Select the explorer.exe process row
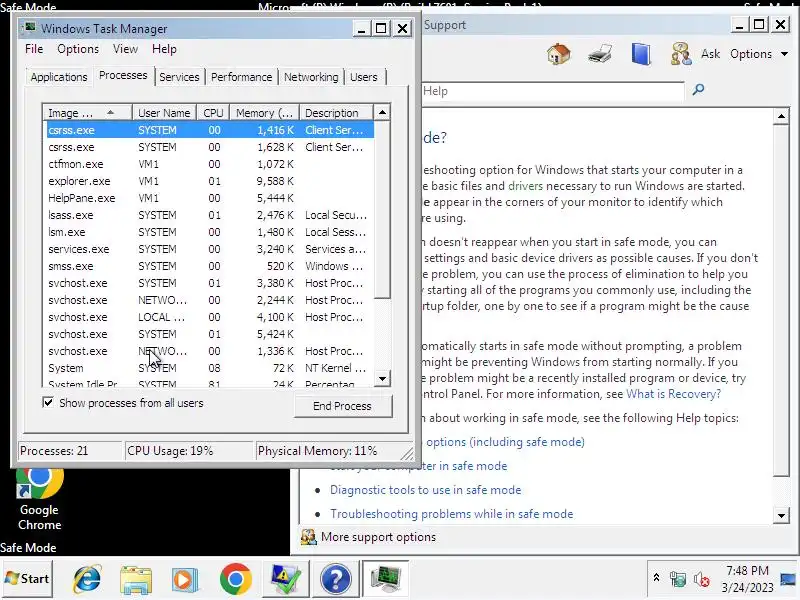 (209, 181)
